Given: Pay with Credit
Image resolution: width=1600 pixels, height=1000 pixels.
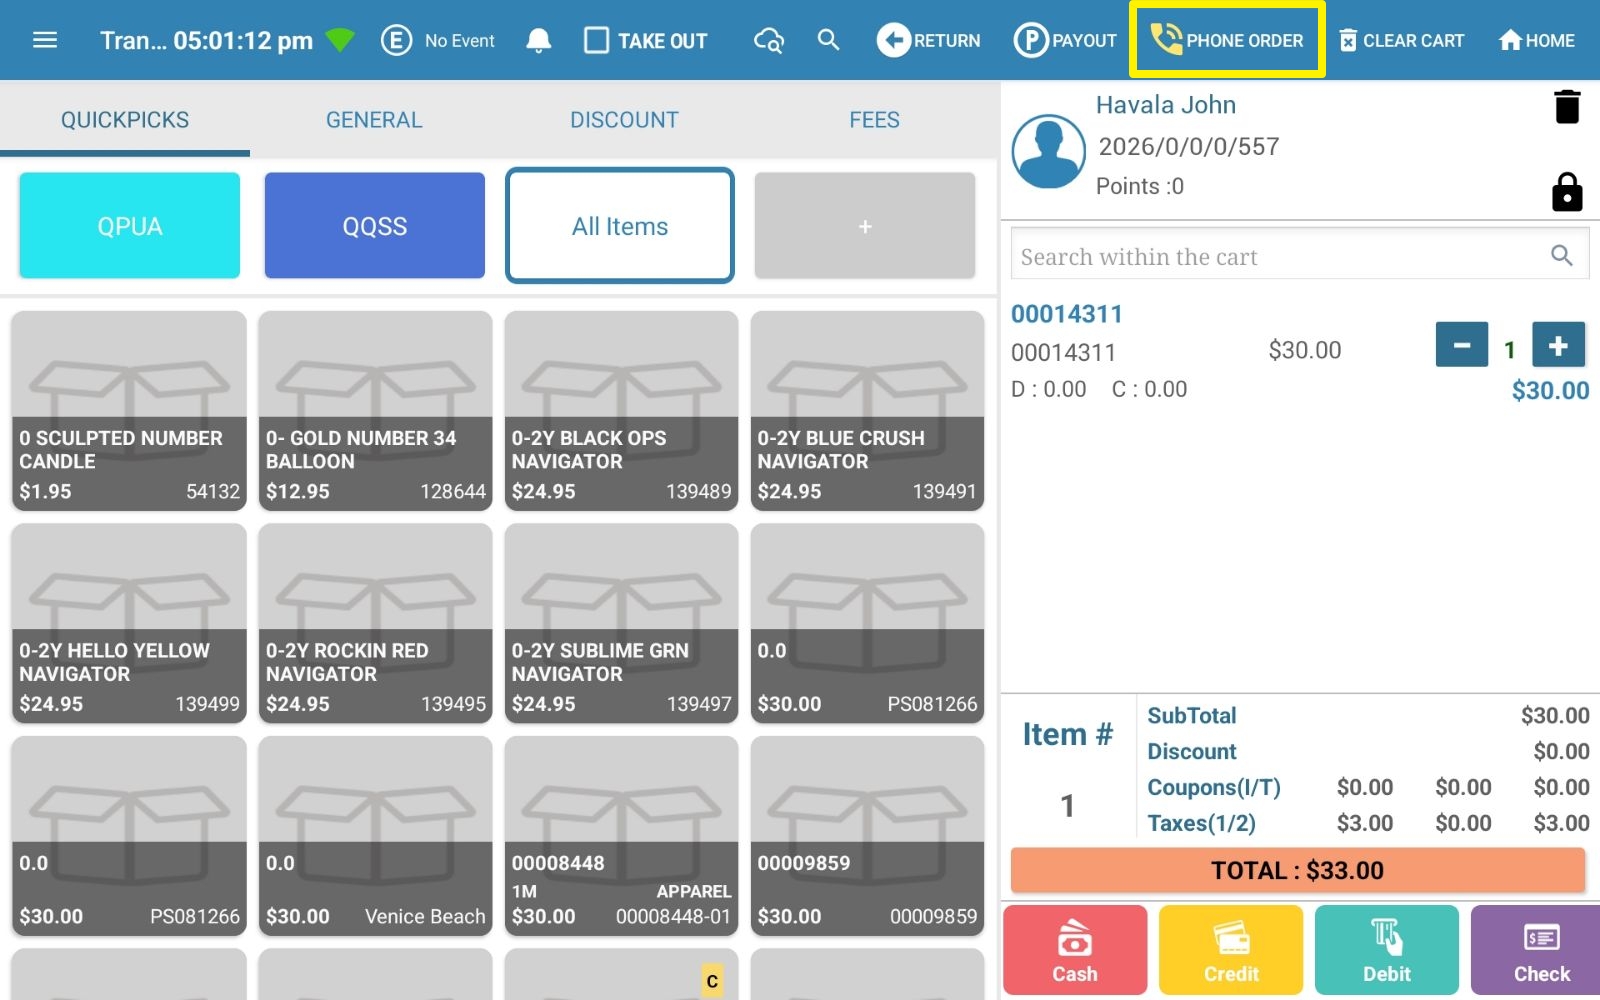Looking at the screenshot, I should click(1231, 951).
